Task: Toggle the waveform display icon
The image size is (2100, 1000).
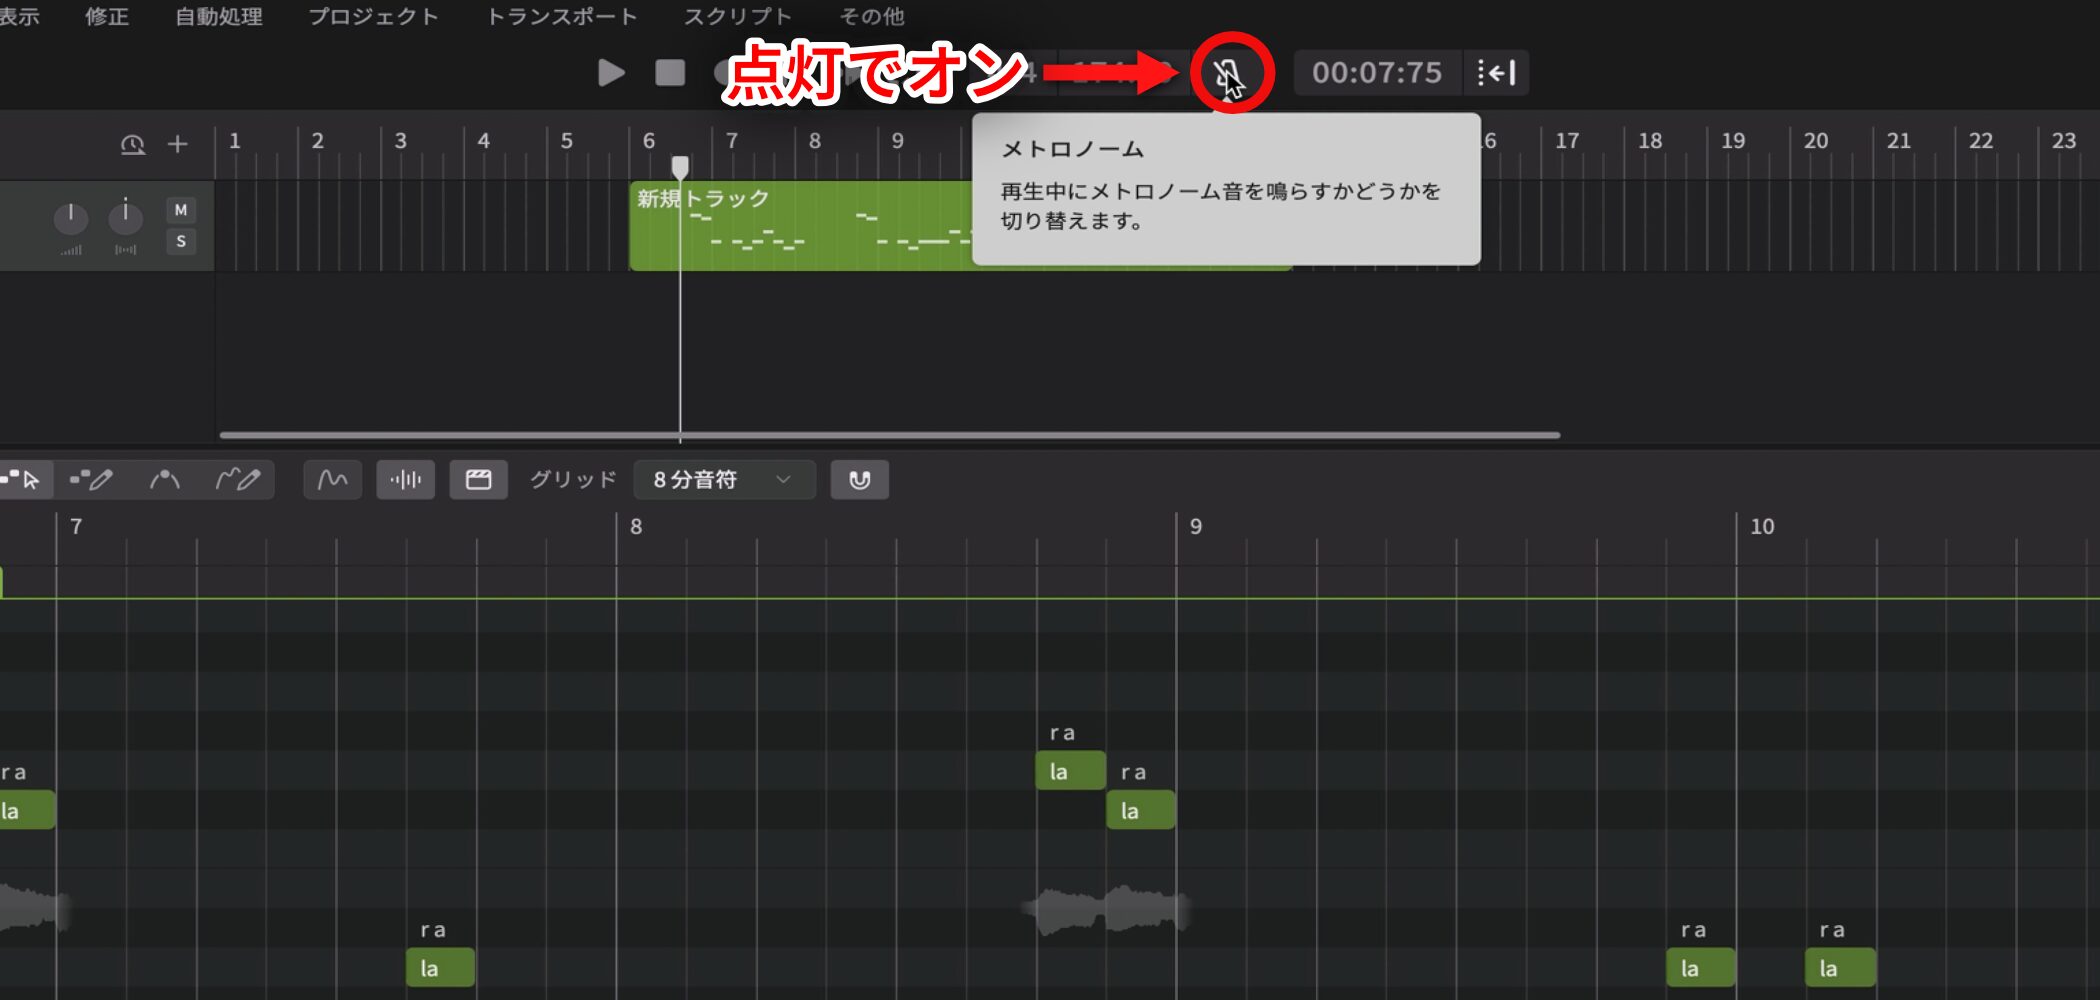Action: point(405,480)
